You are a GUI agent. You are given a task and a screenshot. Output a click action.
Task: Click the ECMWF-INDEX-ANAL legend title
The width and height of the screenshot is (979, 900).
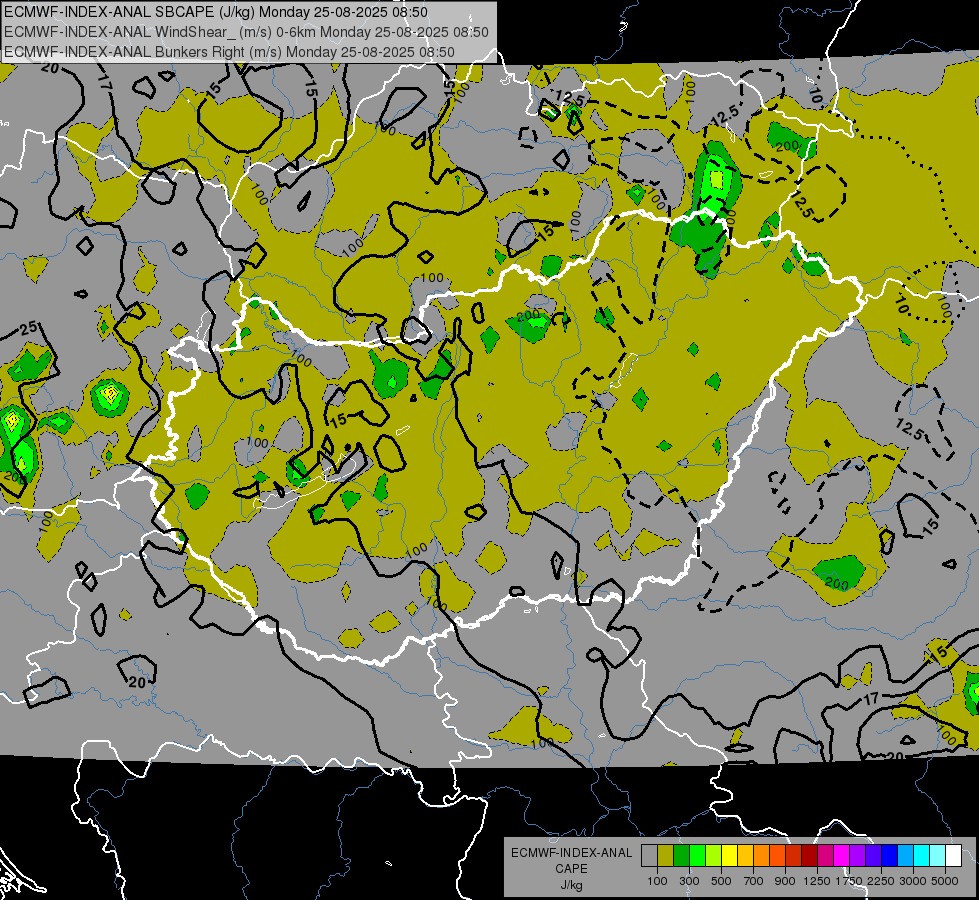click(x=571, y=853)
